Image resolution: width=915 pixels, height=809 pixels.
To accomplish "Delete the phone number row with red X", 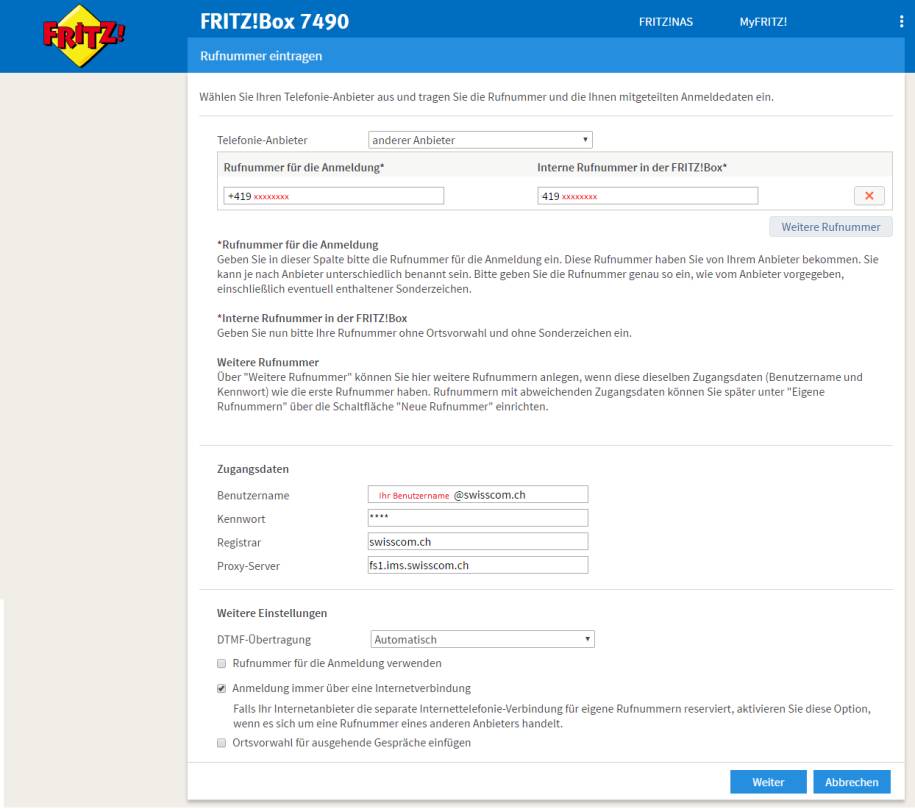I will pyautogui.click(x=869, y=196).
